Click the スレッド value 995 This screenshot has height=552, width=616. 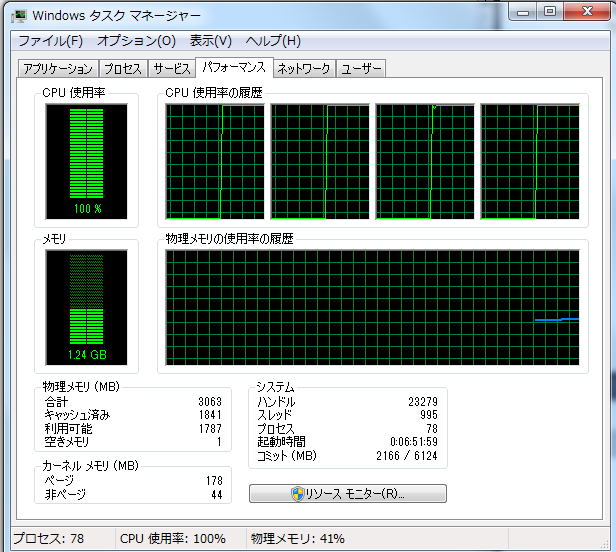point(429,415)
